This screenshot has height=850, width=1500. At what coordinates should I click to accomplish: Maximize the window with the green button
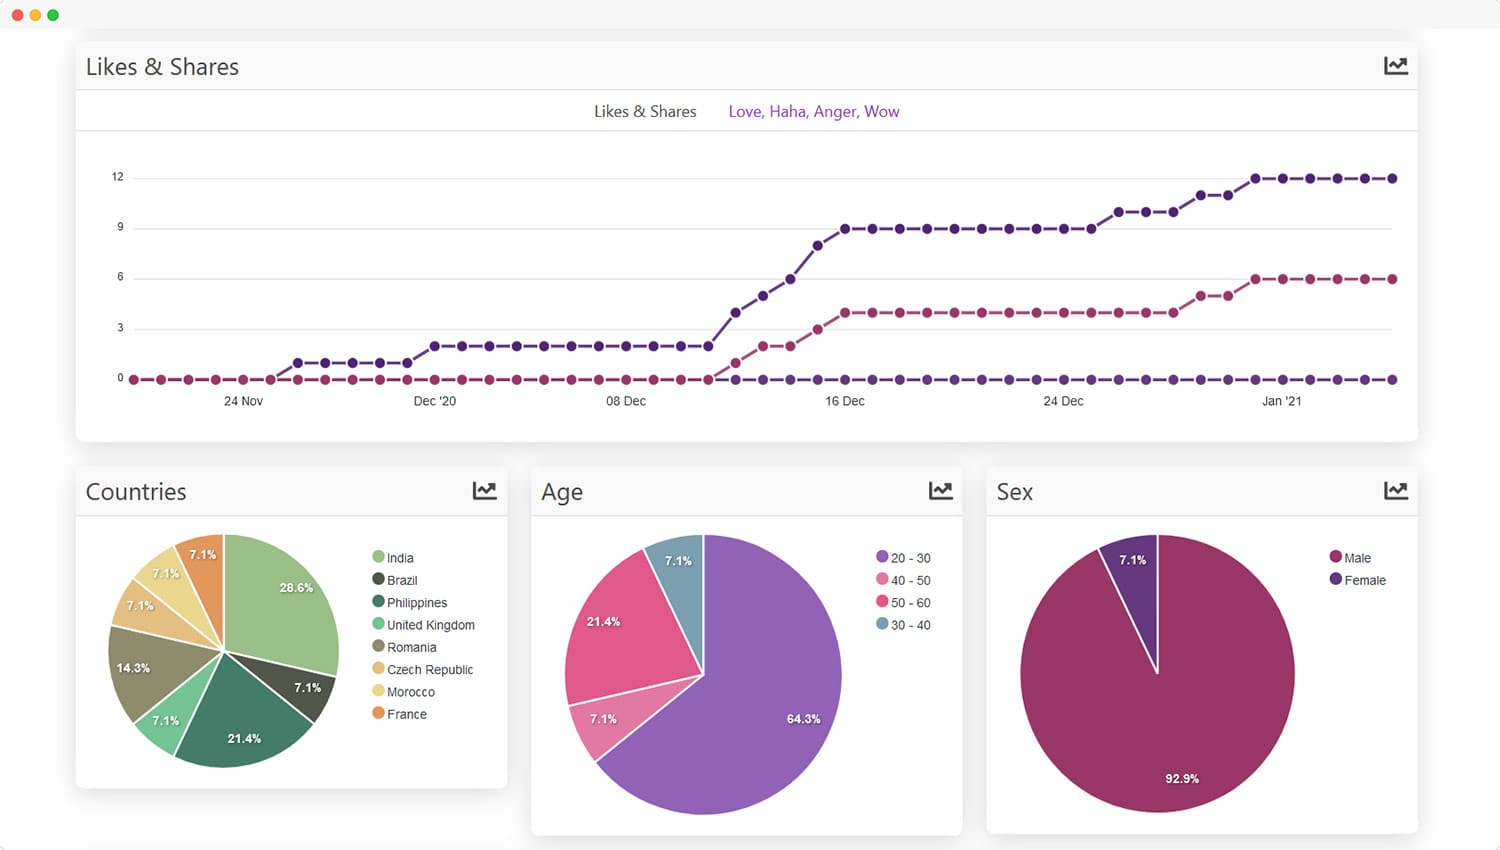[53, 15]
